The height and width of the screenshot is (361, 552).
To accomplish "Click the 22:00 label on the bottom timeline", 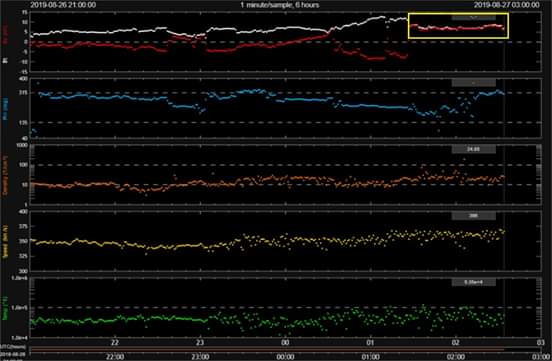I will click(115, 357).
